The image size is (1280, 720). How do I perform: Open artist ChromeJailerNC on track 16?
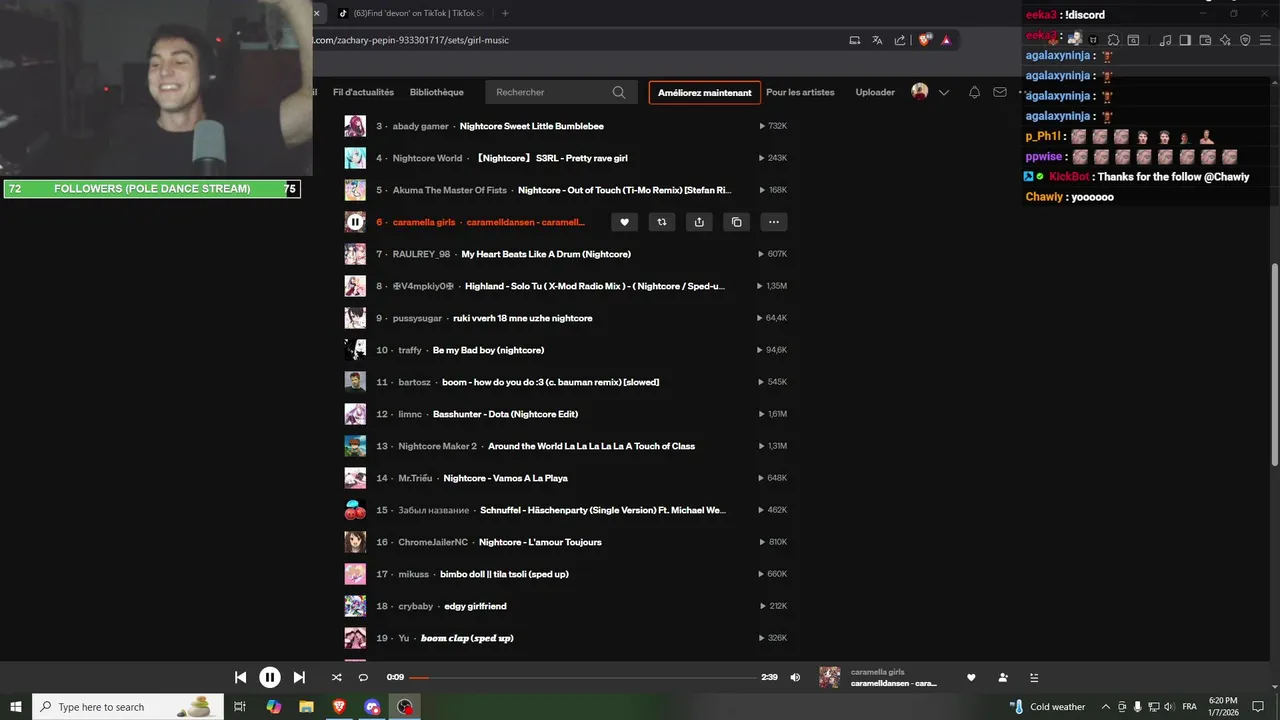pyautogui.click(x=433, y=542)
